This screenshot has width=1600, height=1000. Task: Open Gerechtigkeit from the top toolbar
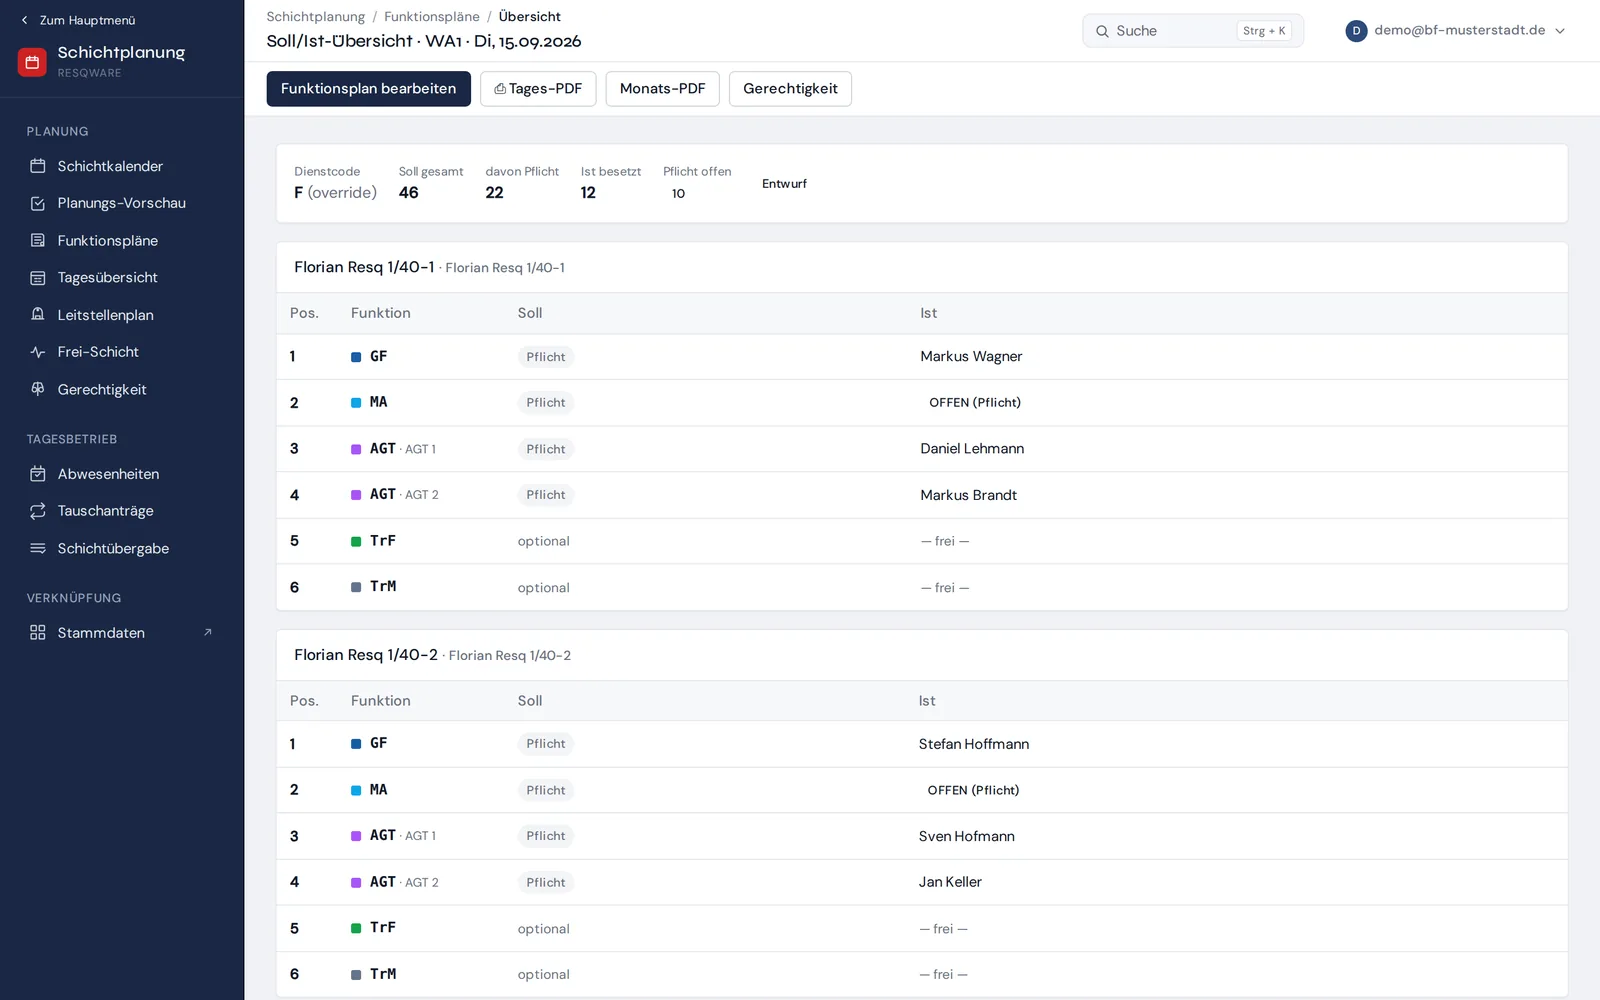(790, 89)
